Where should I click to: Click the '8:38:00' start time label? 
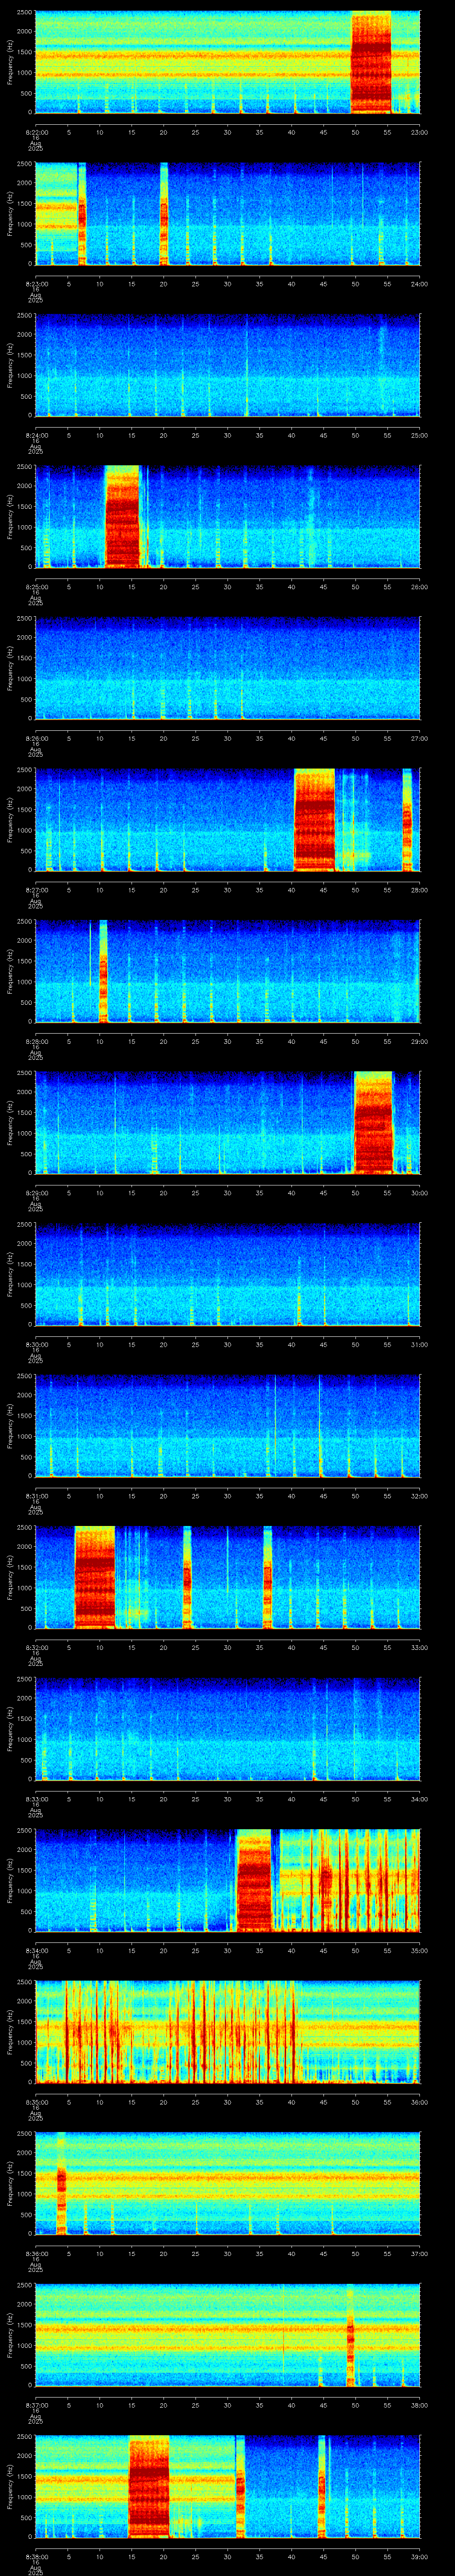point(36,2556)
